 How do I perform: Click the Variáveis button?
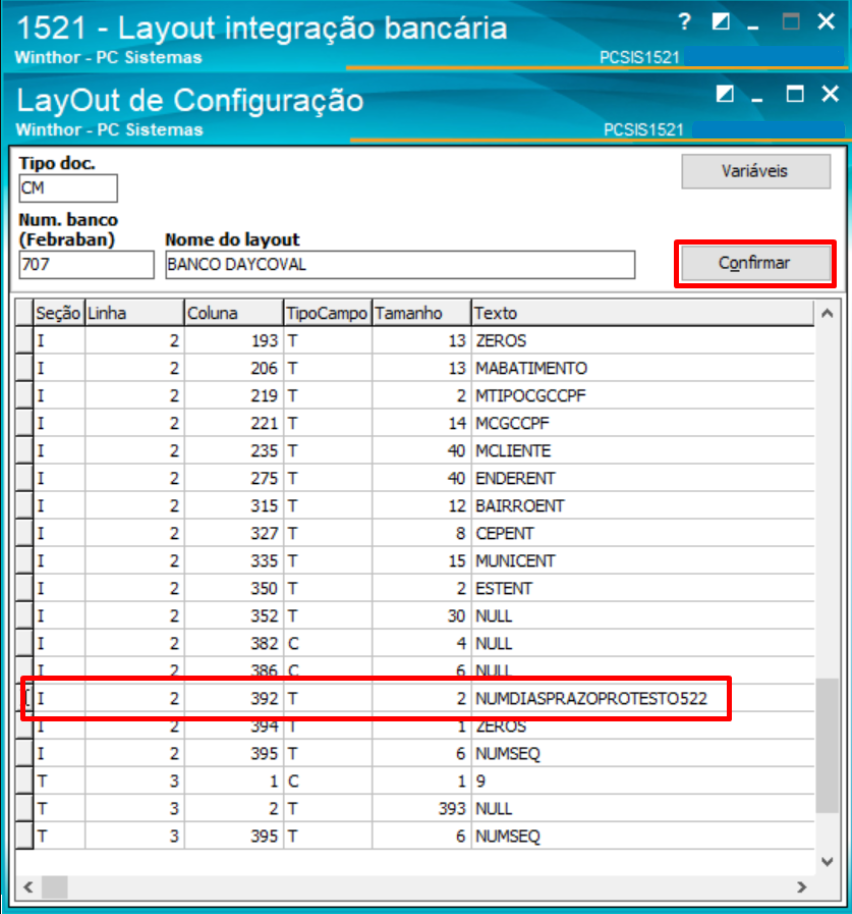[x=756, y=171]
